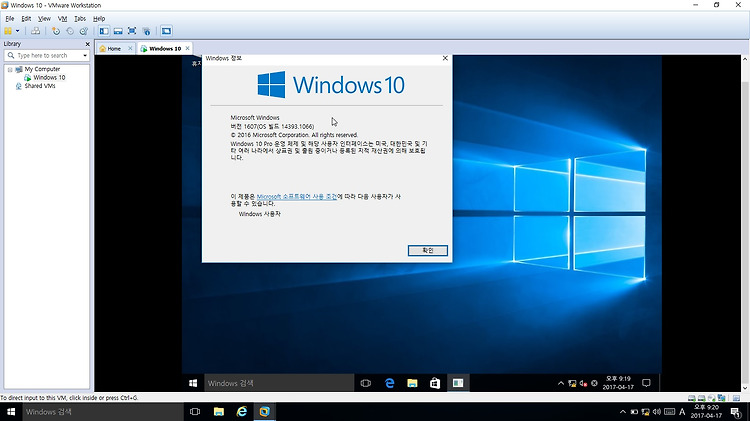The image size is (750, 421).
Task: Open the snapshot manager icon
Action: click(84, 31)
